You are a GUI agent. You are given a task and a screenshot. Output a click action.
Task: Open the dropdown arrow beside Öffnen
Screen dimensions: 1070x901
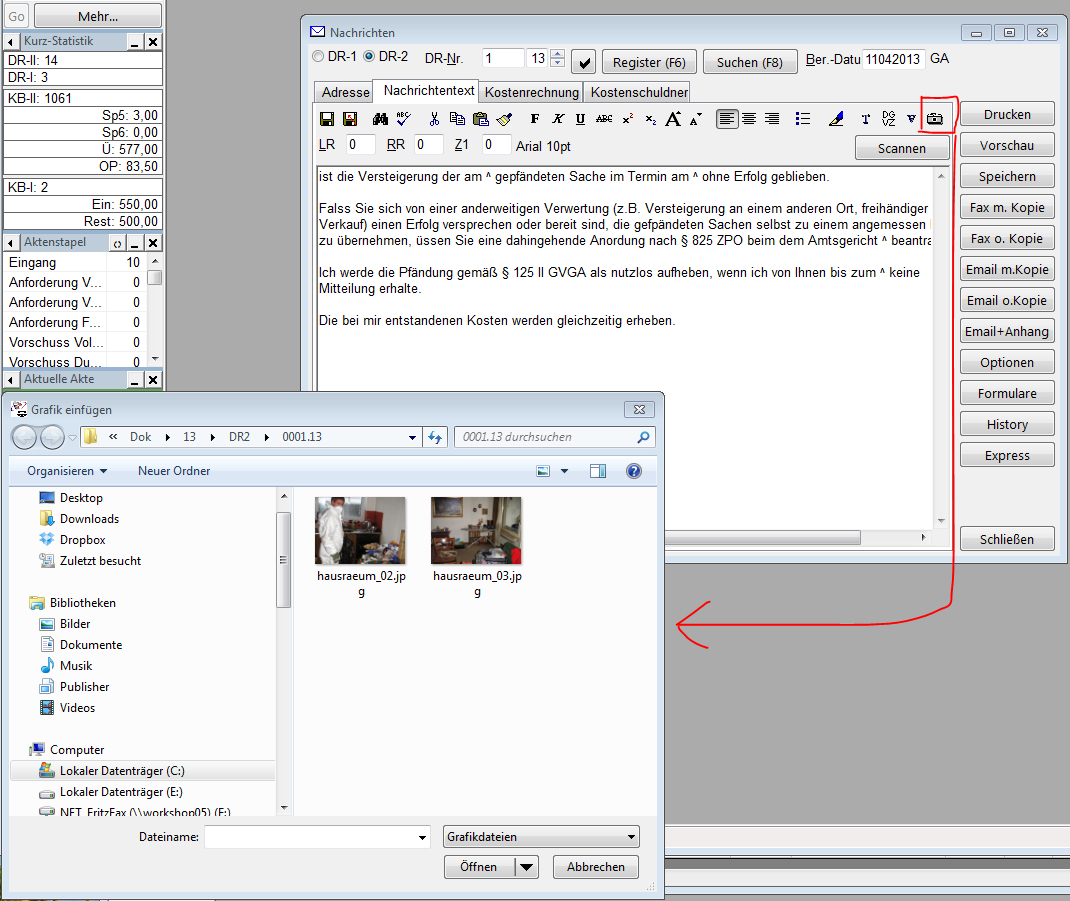[527, 867]
